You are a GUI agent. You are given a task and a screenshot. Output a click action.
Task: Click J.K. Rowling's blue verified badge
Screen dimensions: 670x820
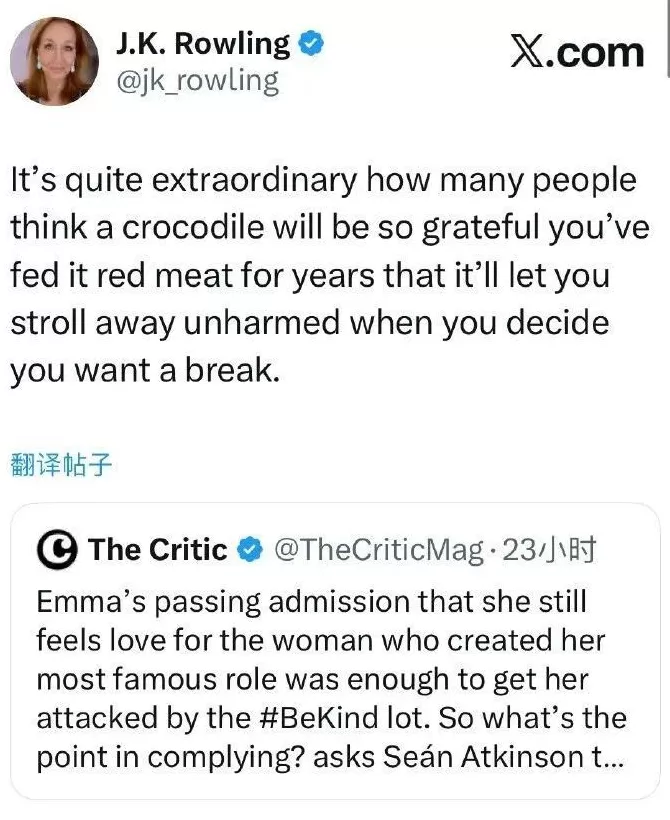312,44
